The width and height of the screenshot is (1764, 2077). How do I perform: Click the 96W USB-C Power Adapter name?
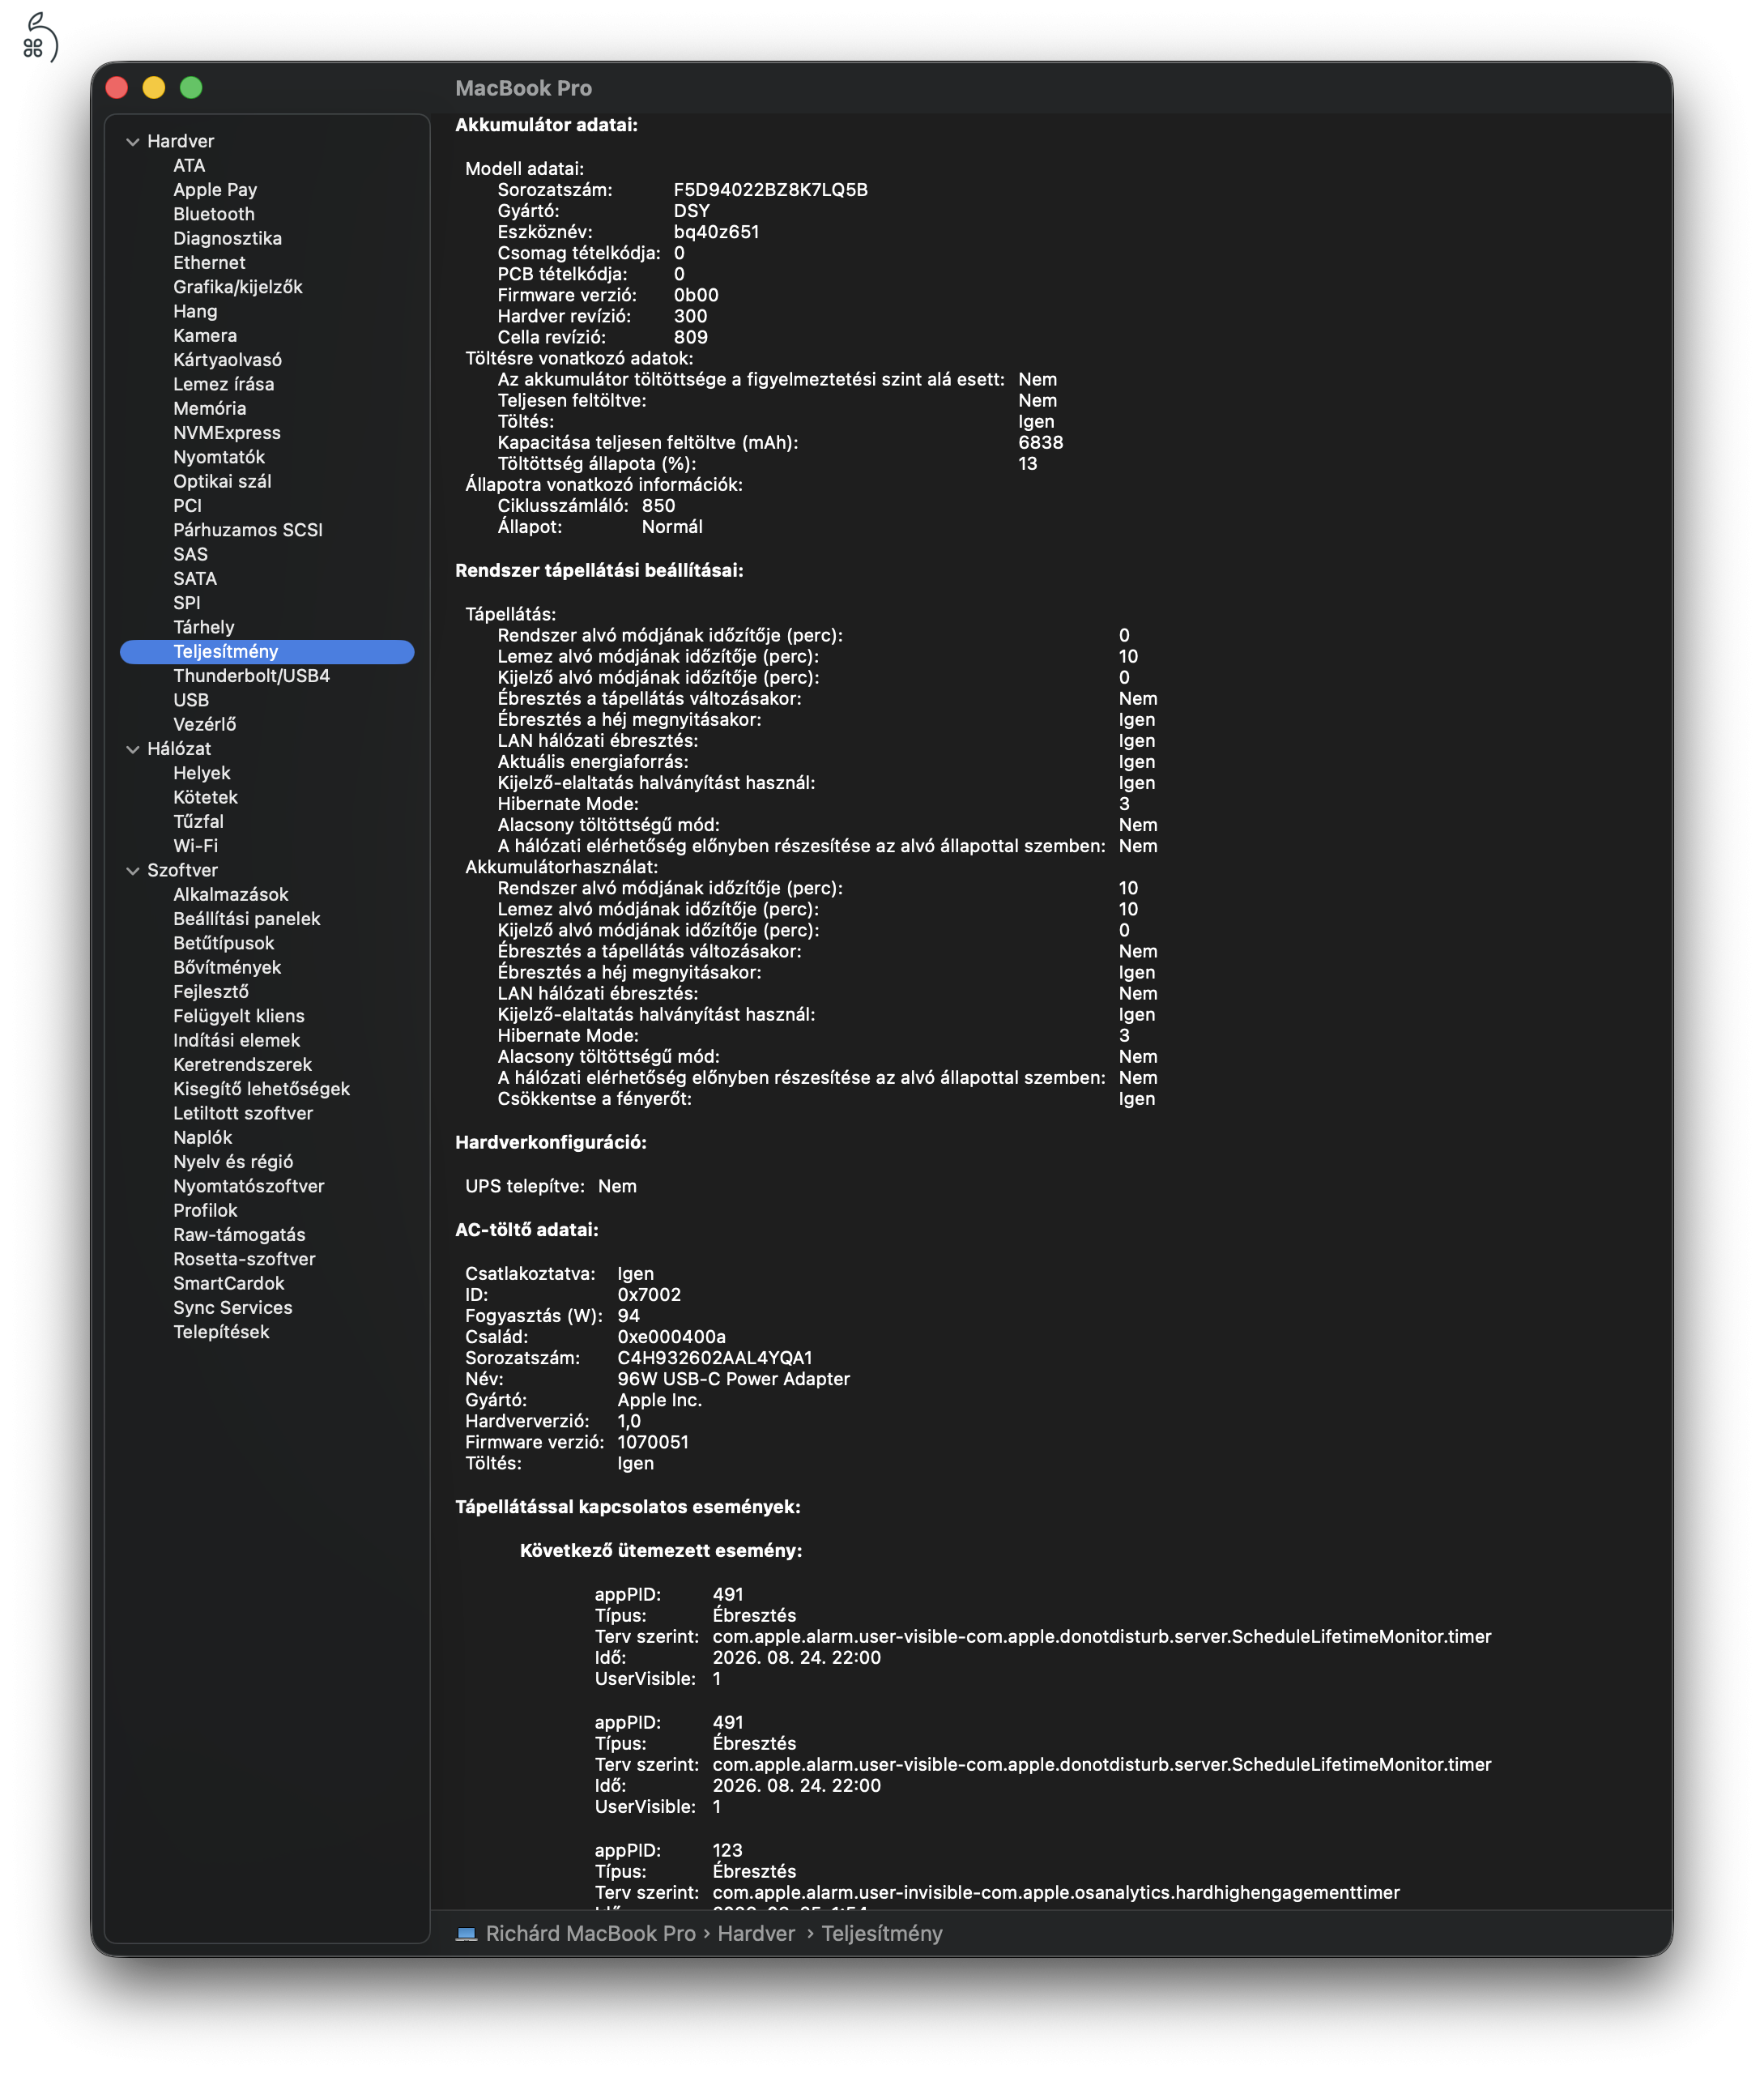(734, 1379)
